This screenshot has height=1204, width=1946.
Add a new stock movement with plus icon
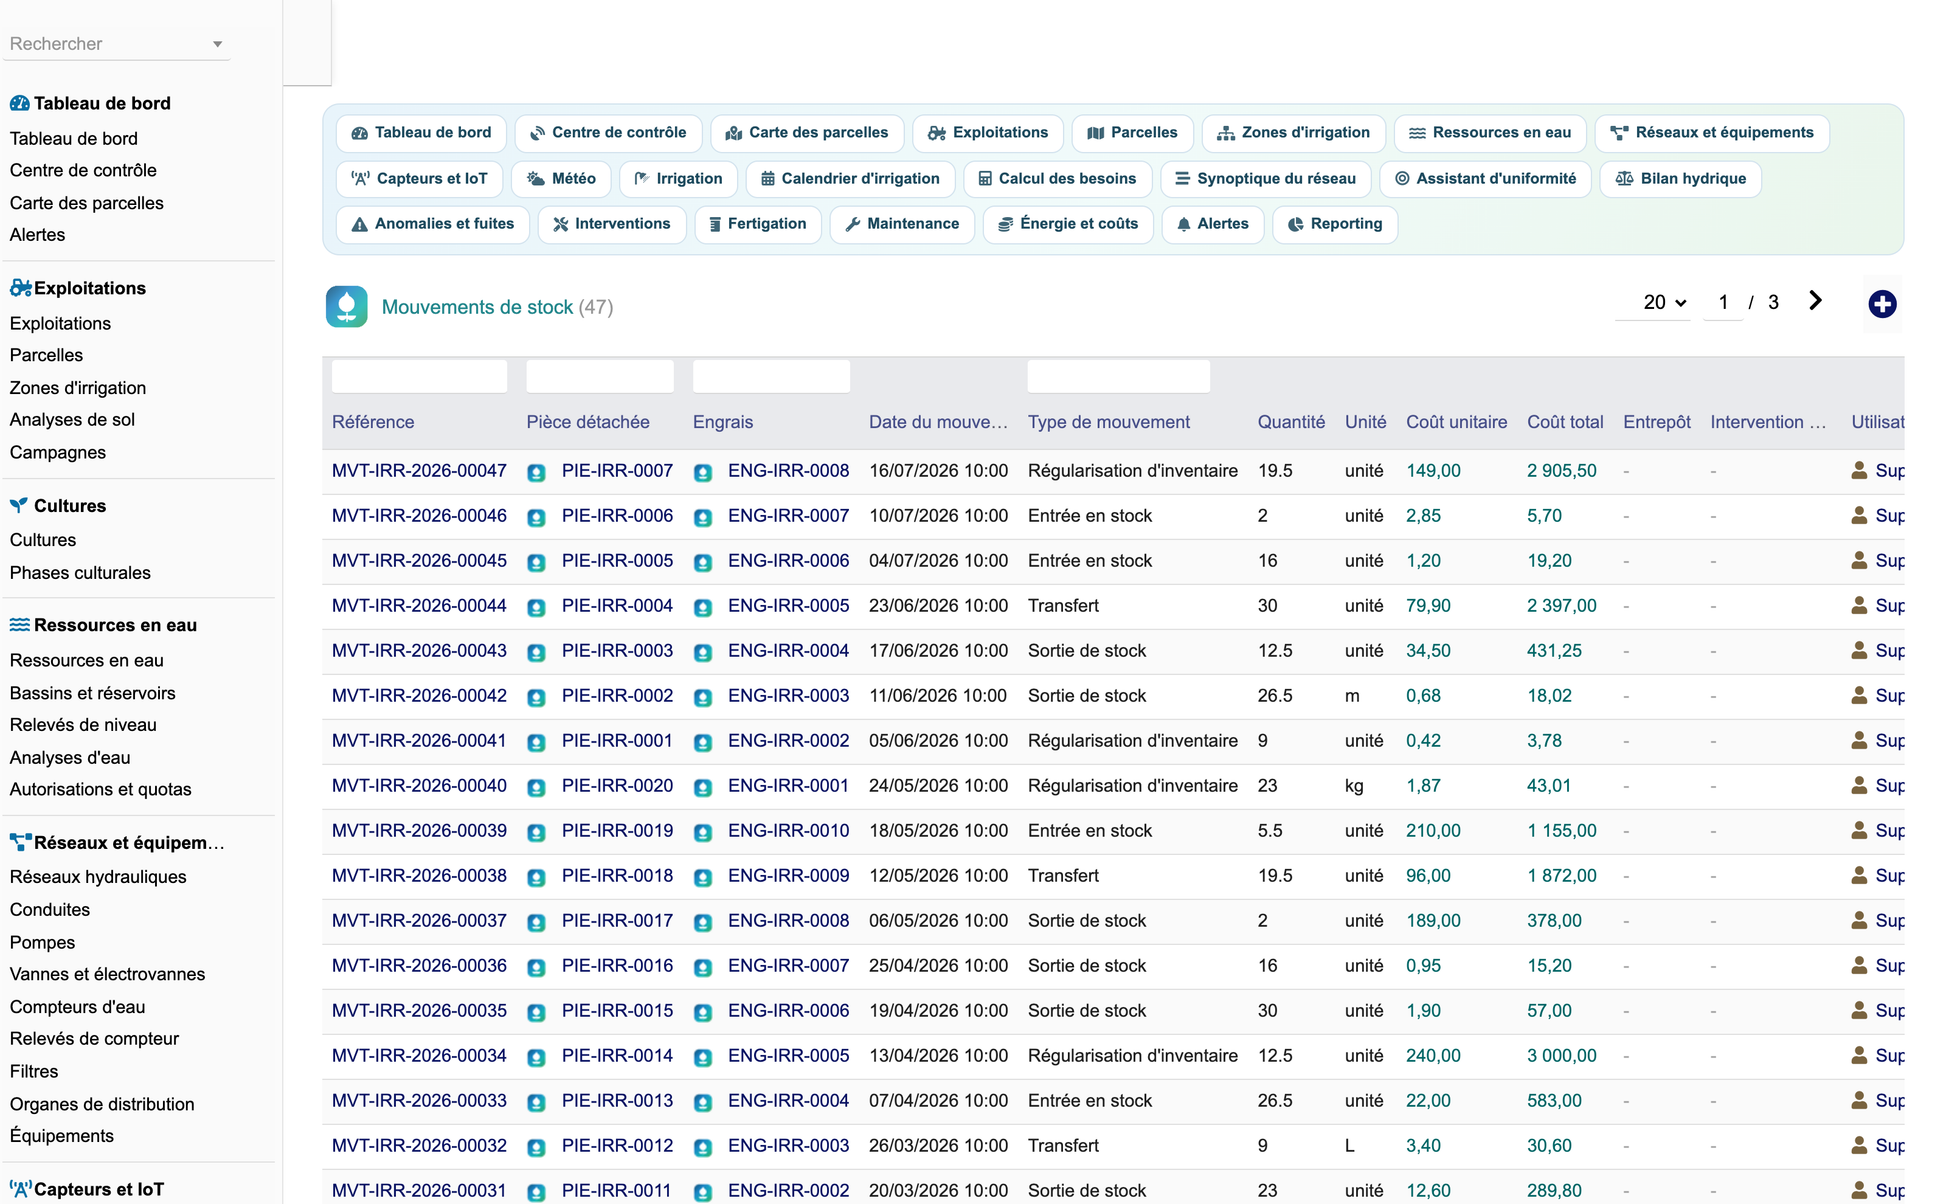pos(1882,304)
